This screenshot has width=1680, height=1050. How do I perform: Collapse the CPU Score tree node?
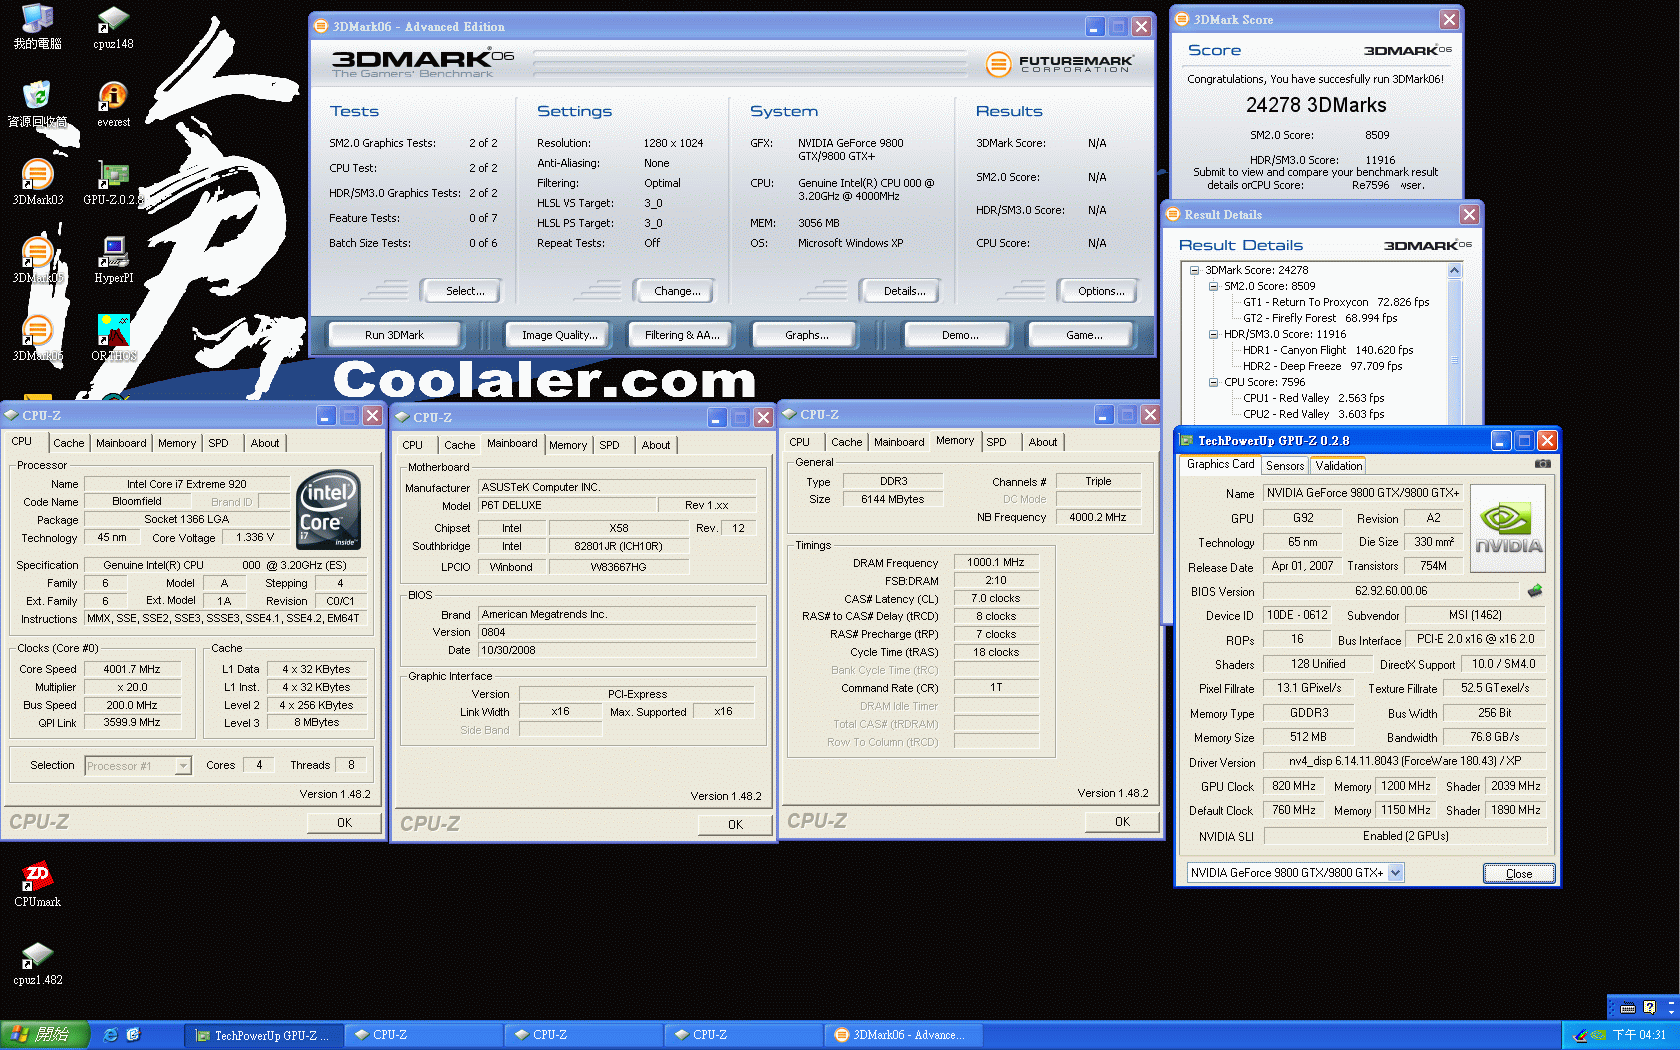[1213, 382]
